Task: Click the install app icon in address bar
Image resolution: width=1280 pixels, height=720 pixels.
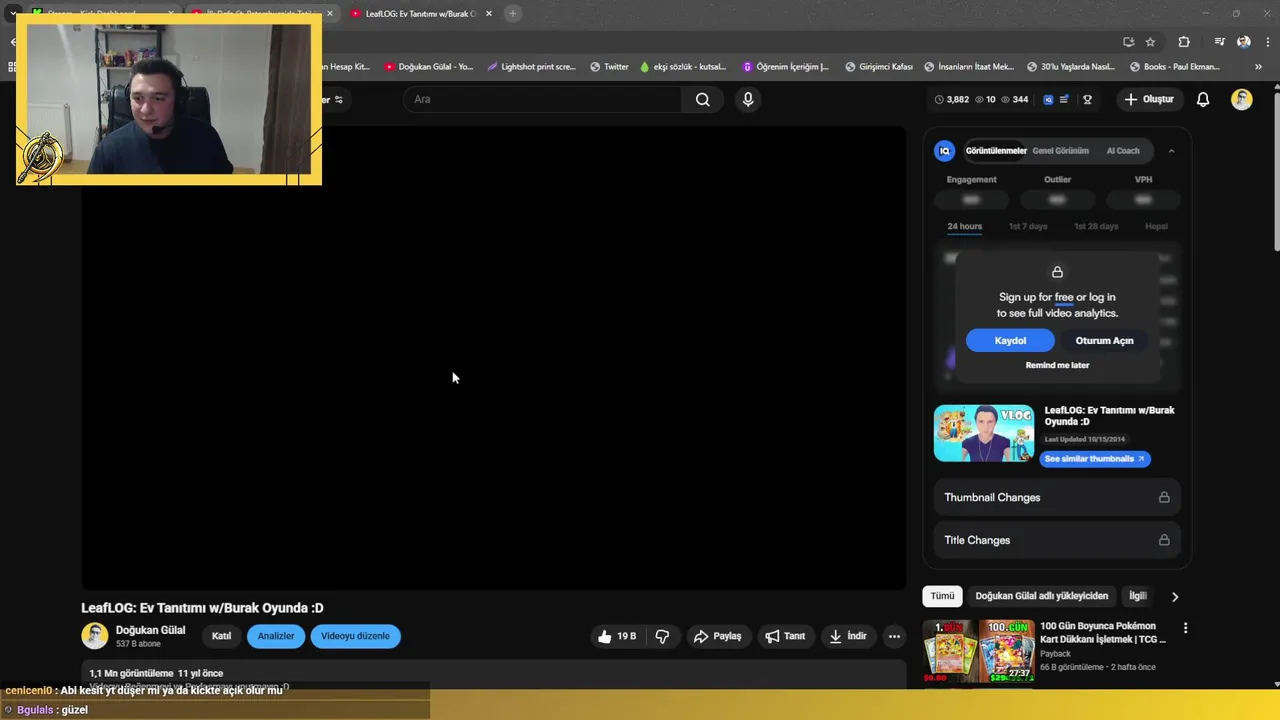Action: 1128,42
